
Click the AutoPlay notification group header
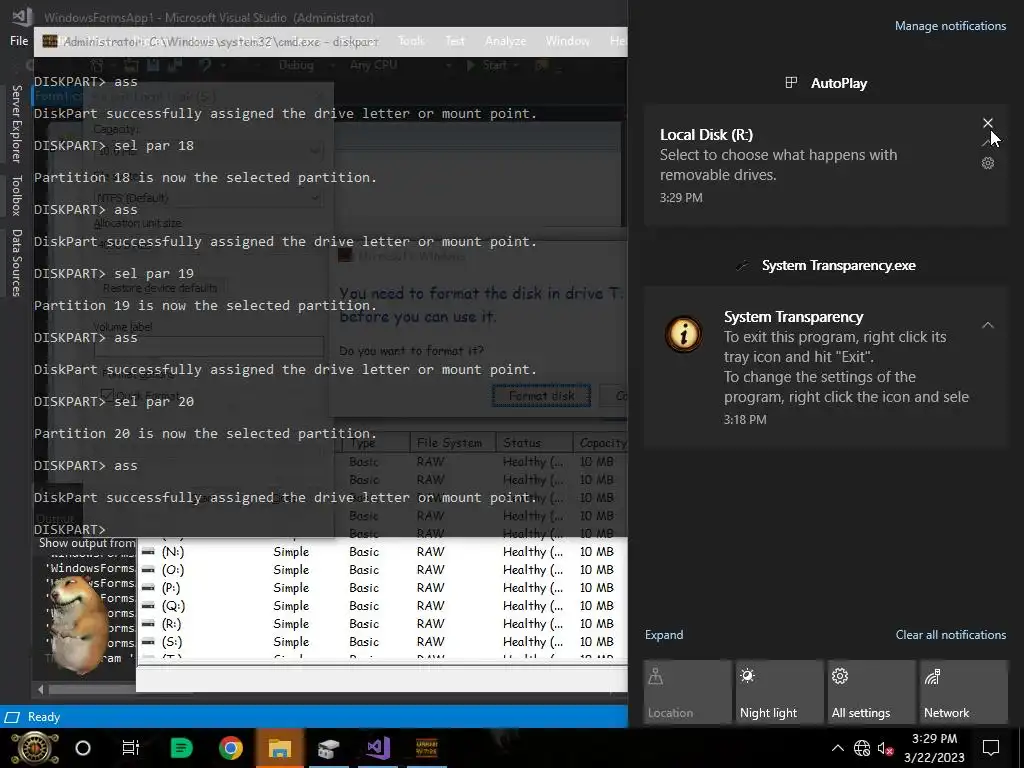pos(826,83)
